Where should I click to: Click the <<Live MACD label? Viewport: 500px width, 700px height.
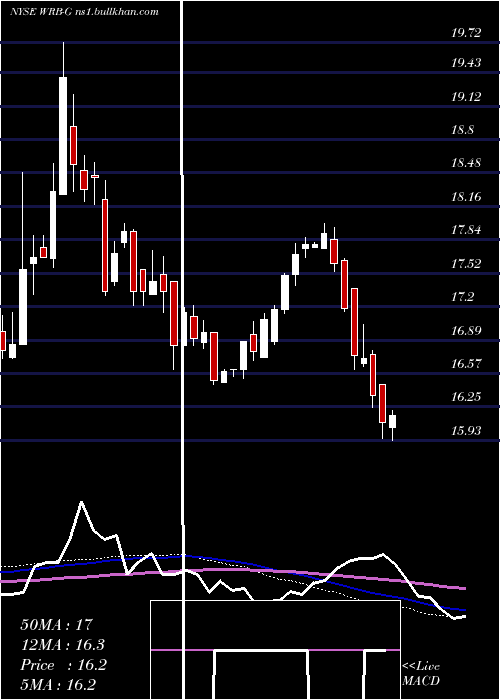[x=421, y=673]
